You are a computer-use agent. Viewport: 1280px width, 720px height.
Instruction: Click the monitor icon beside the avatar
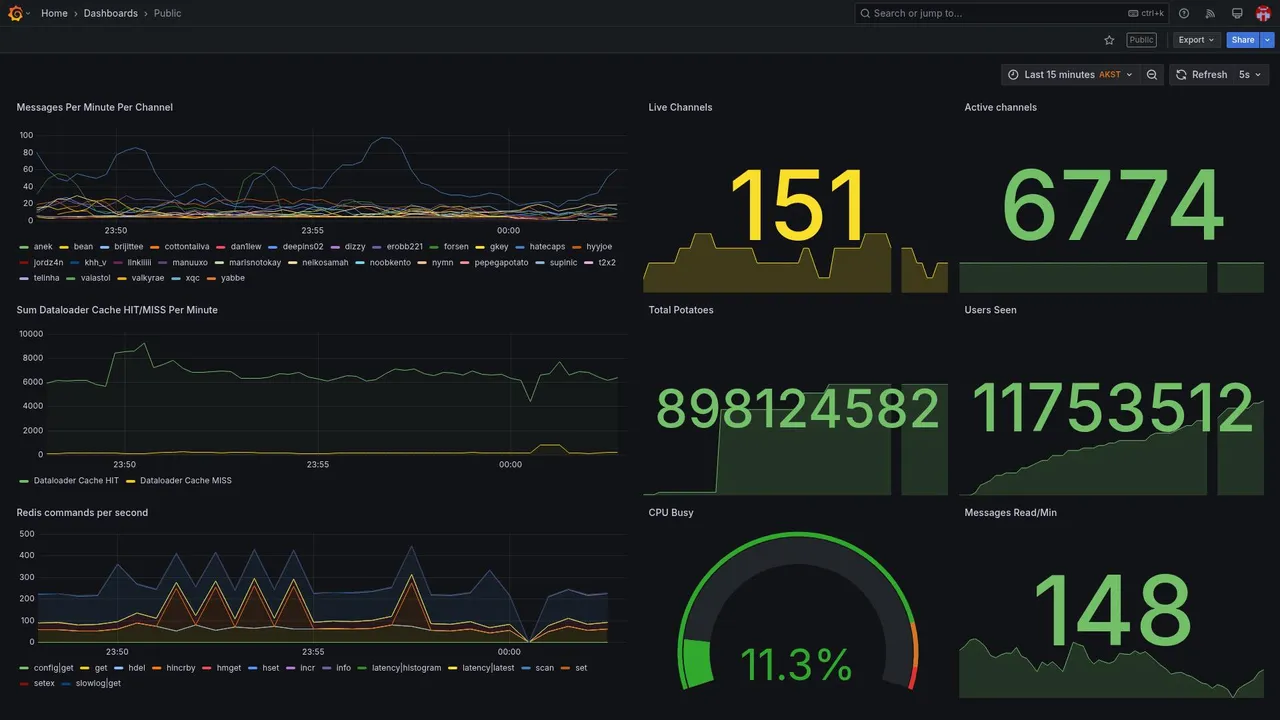tap(1237, 13)
